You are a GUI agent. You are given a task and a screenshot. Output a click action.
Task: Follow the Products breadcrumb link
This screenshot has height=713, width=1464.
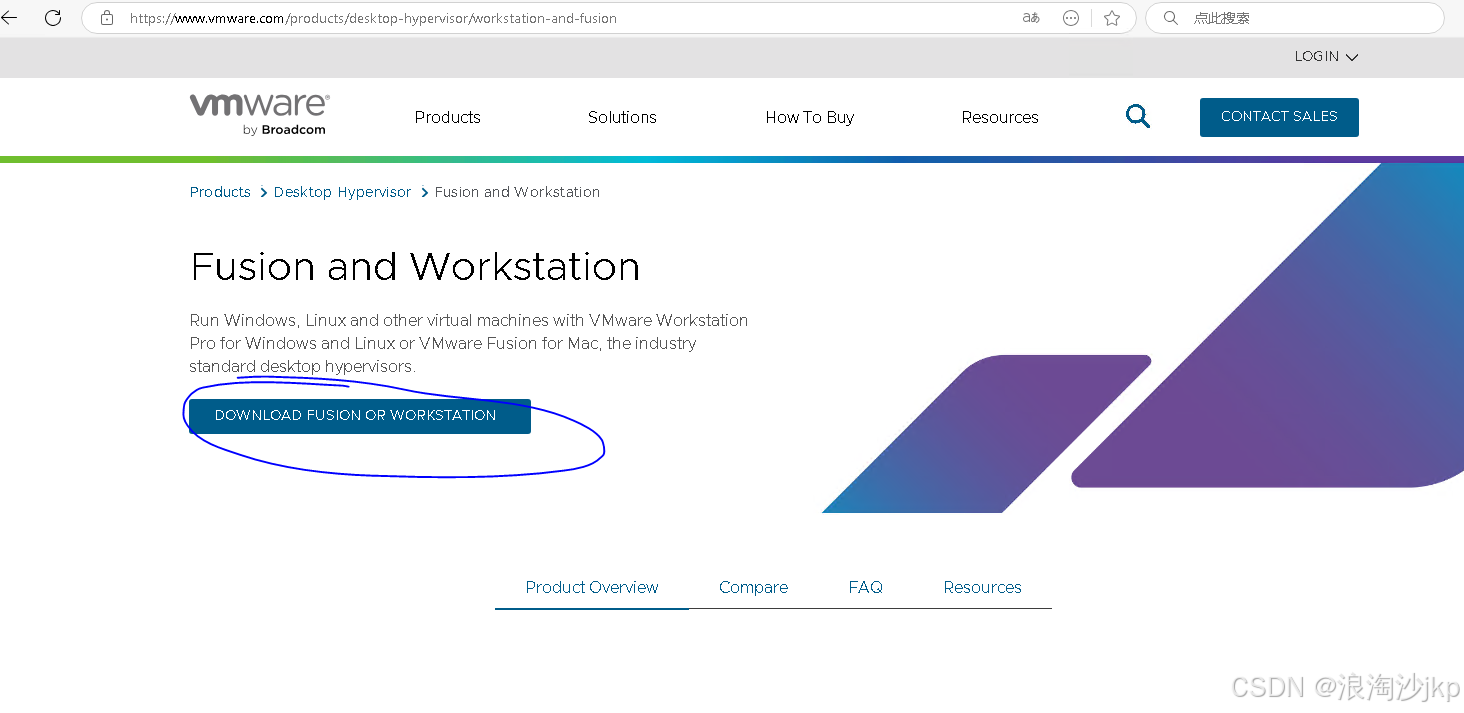point(220,192)
